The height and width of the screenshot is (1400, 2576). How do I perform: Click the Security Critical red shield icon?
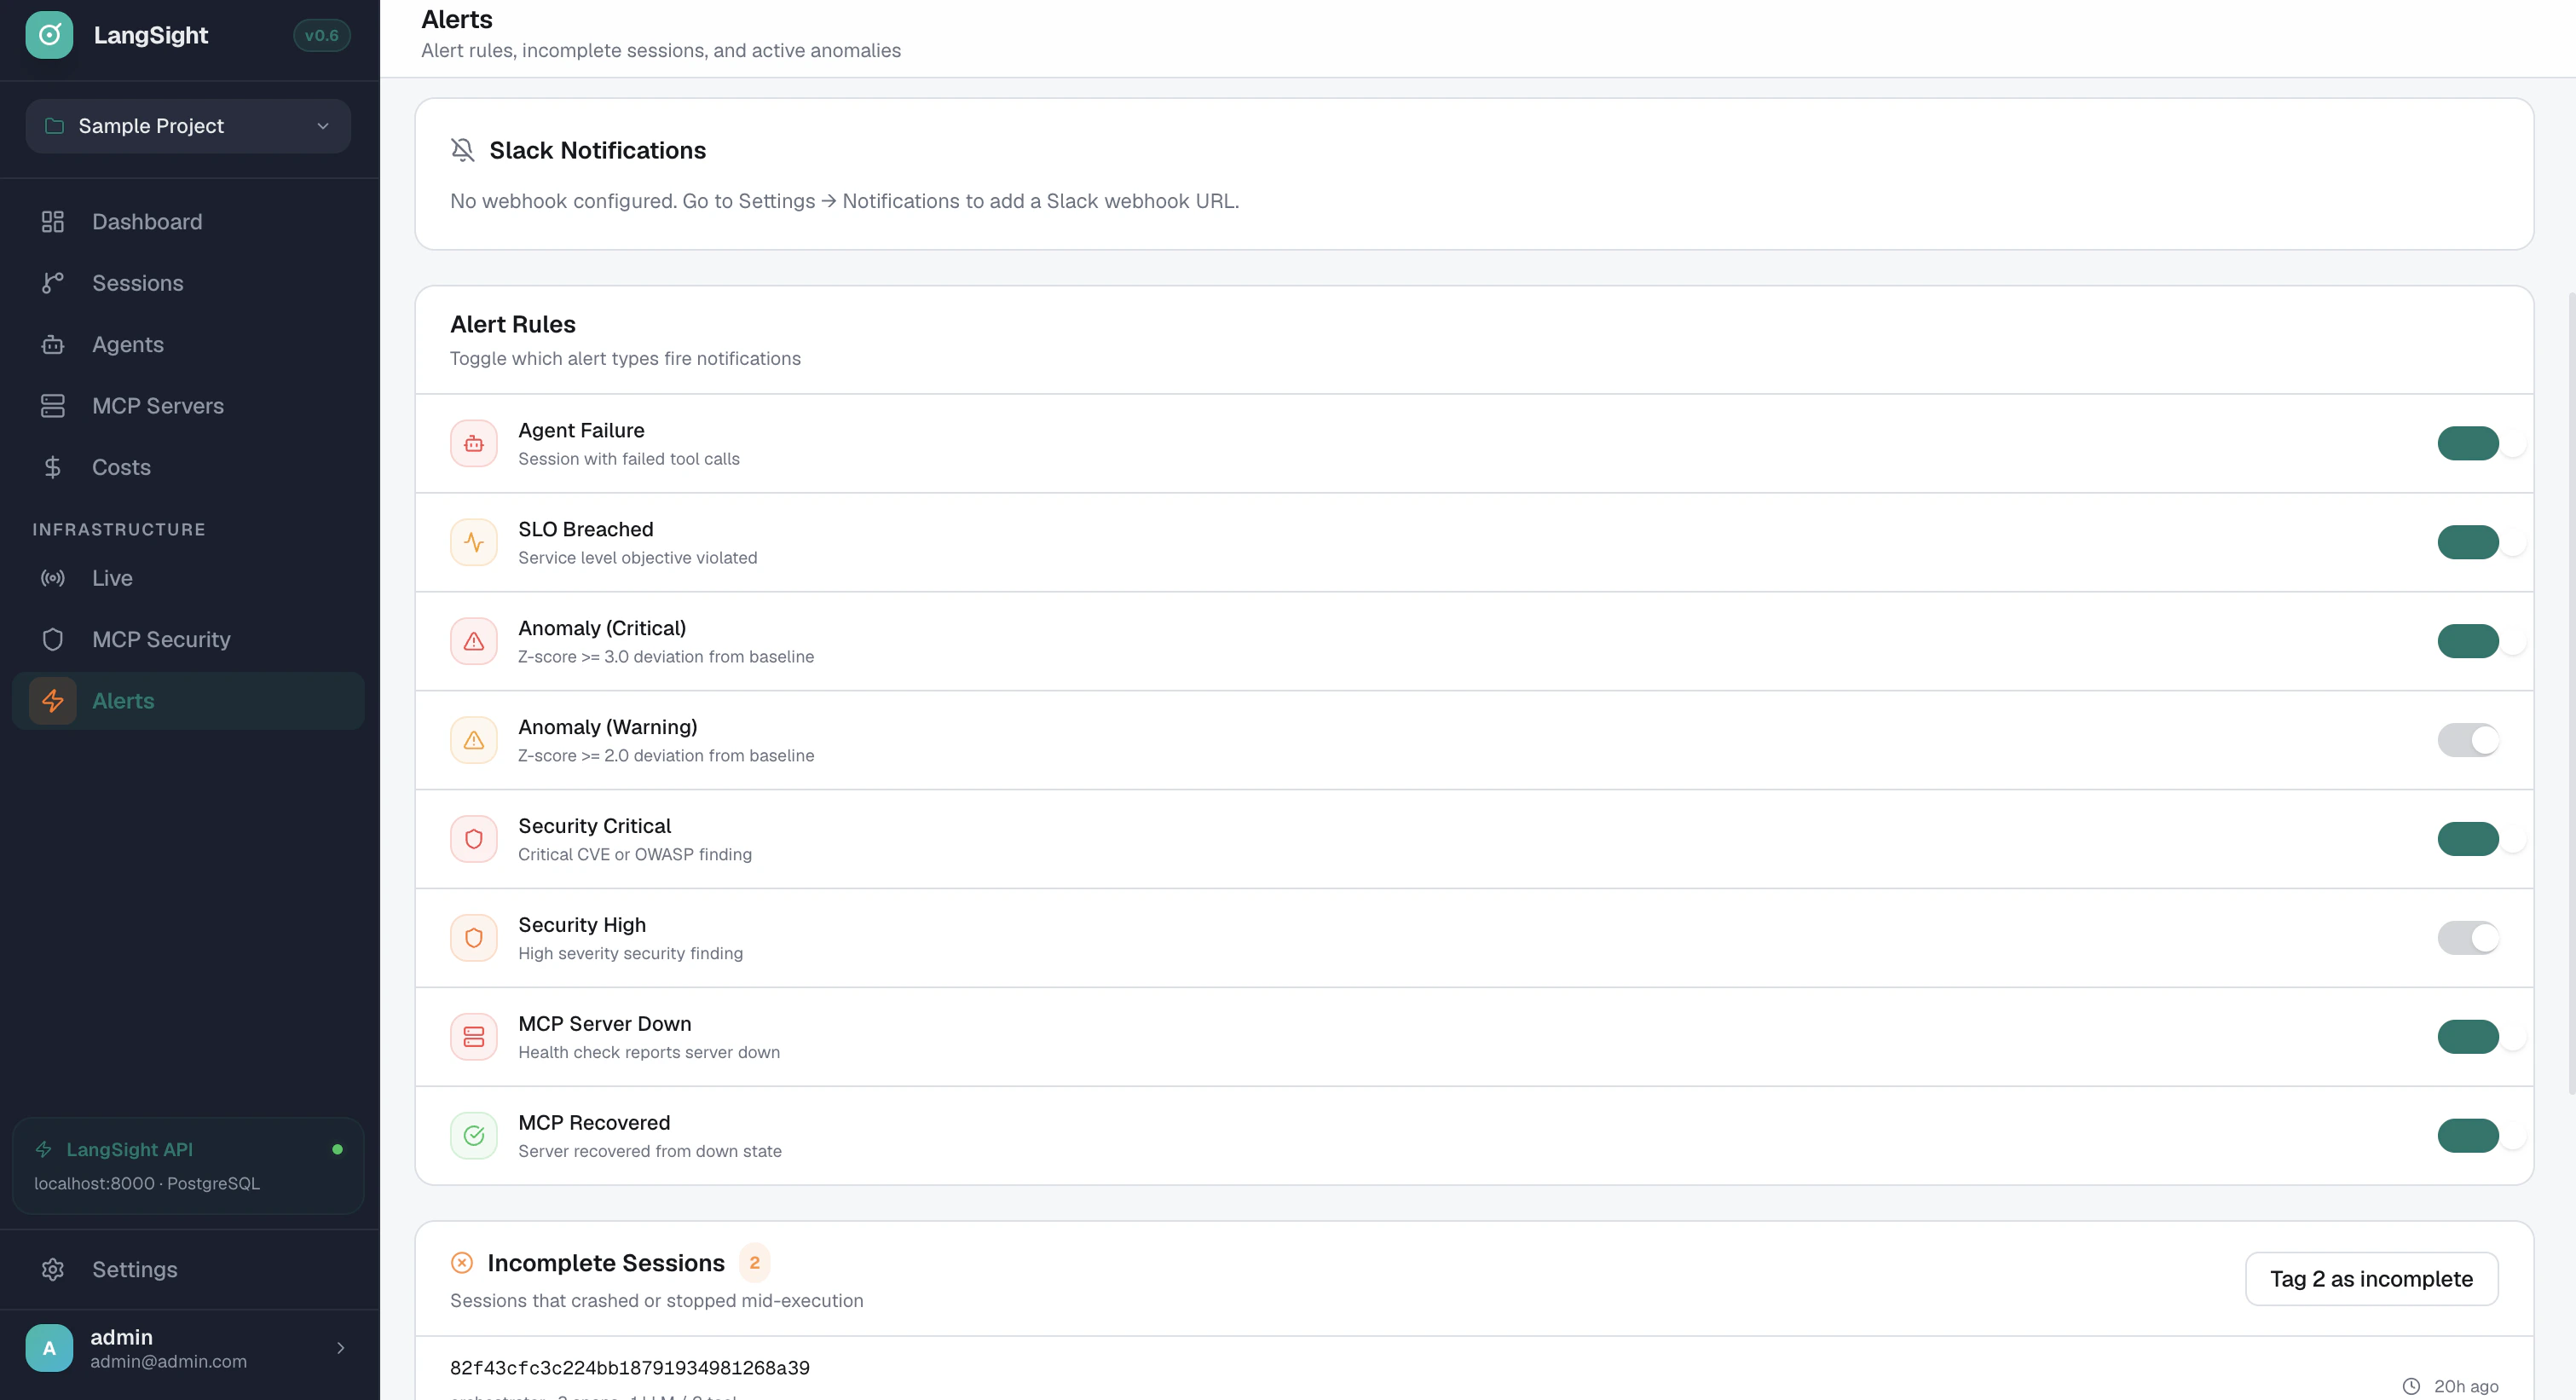pyautogui.click(x=474, y=839)
